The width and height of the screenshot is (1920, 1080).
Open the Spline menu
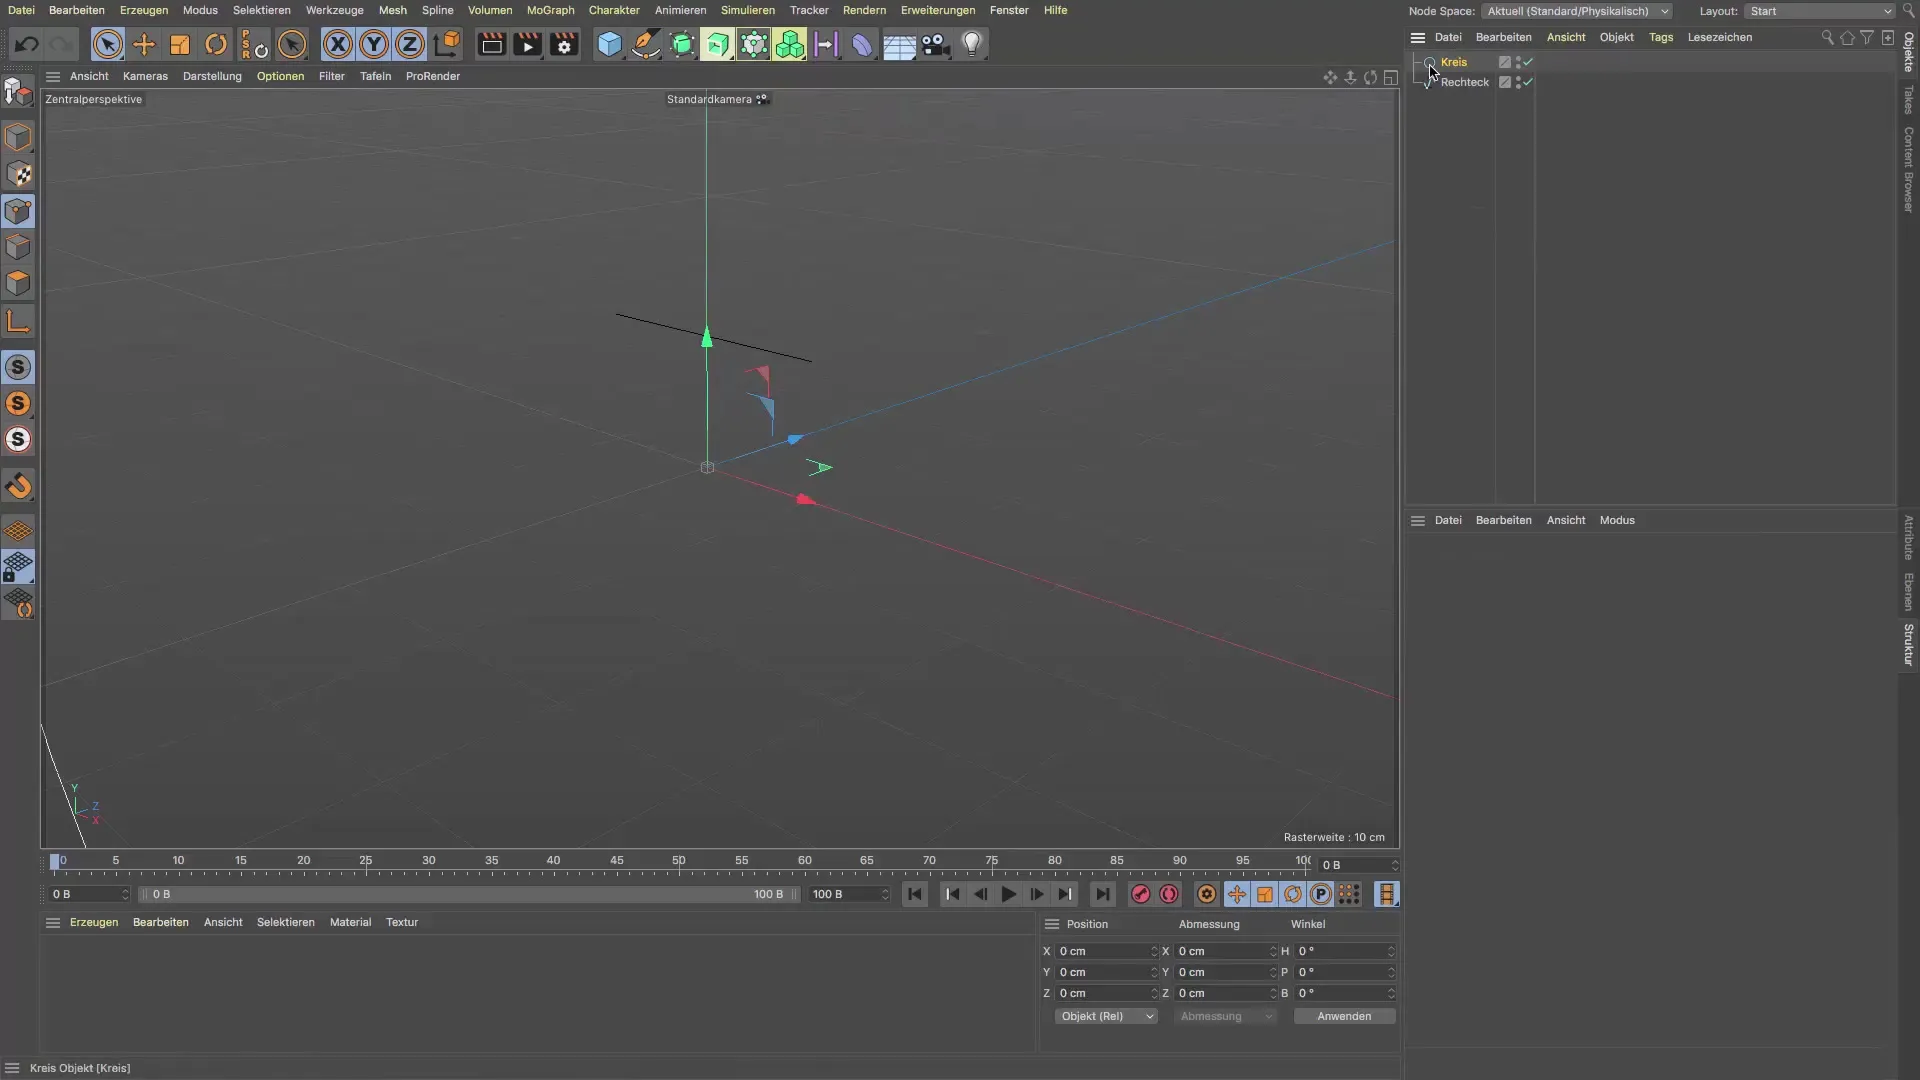(437, 10)
